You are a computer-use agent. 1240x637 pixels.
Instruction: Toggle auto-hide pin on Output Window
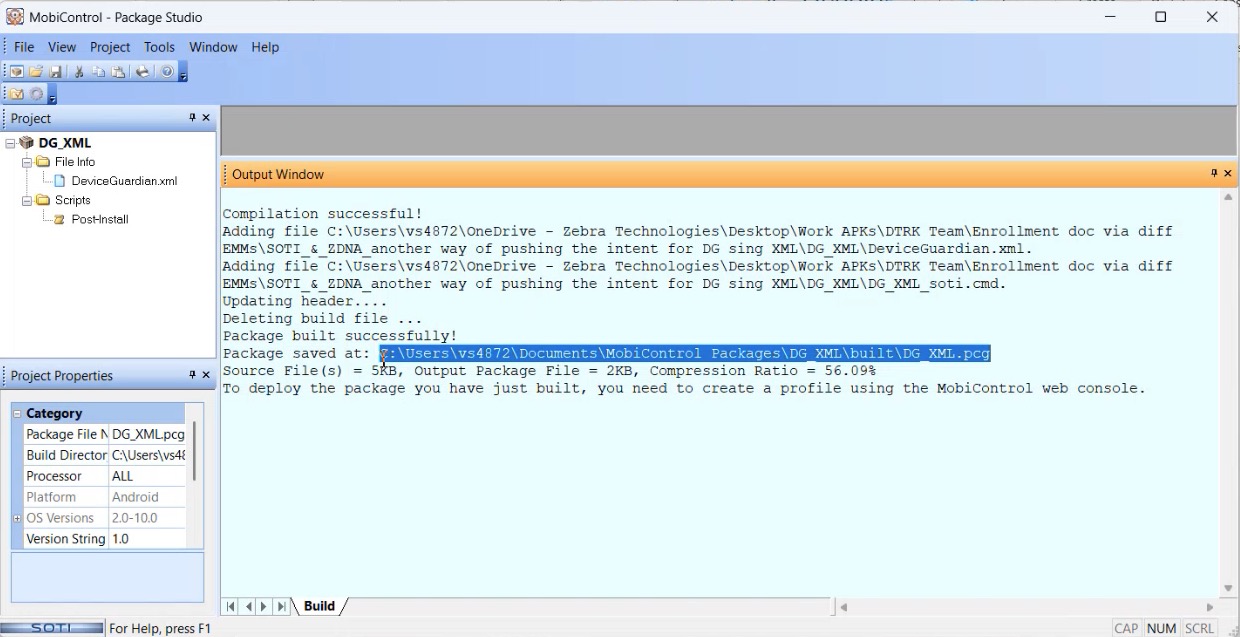(1214, 174)
